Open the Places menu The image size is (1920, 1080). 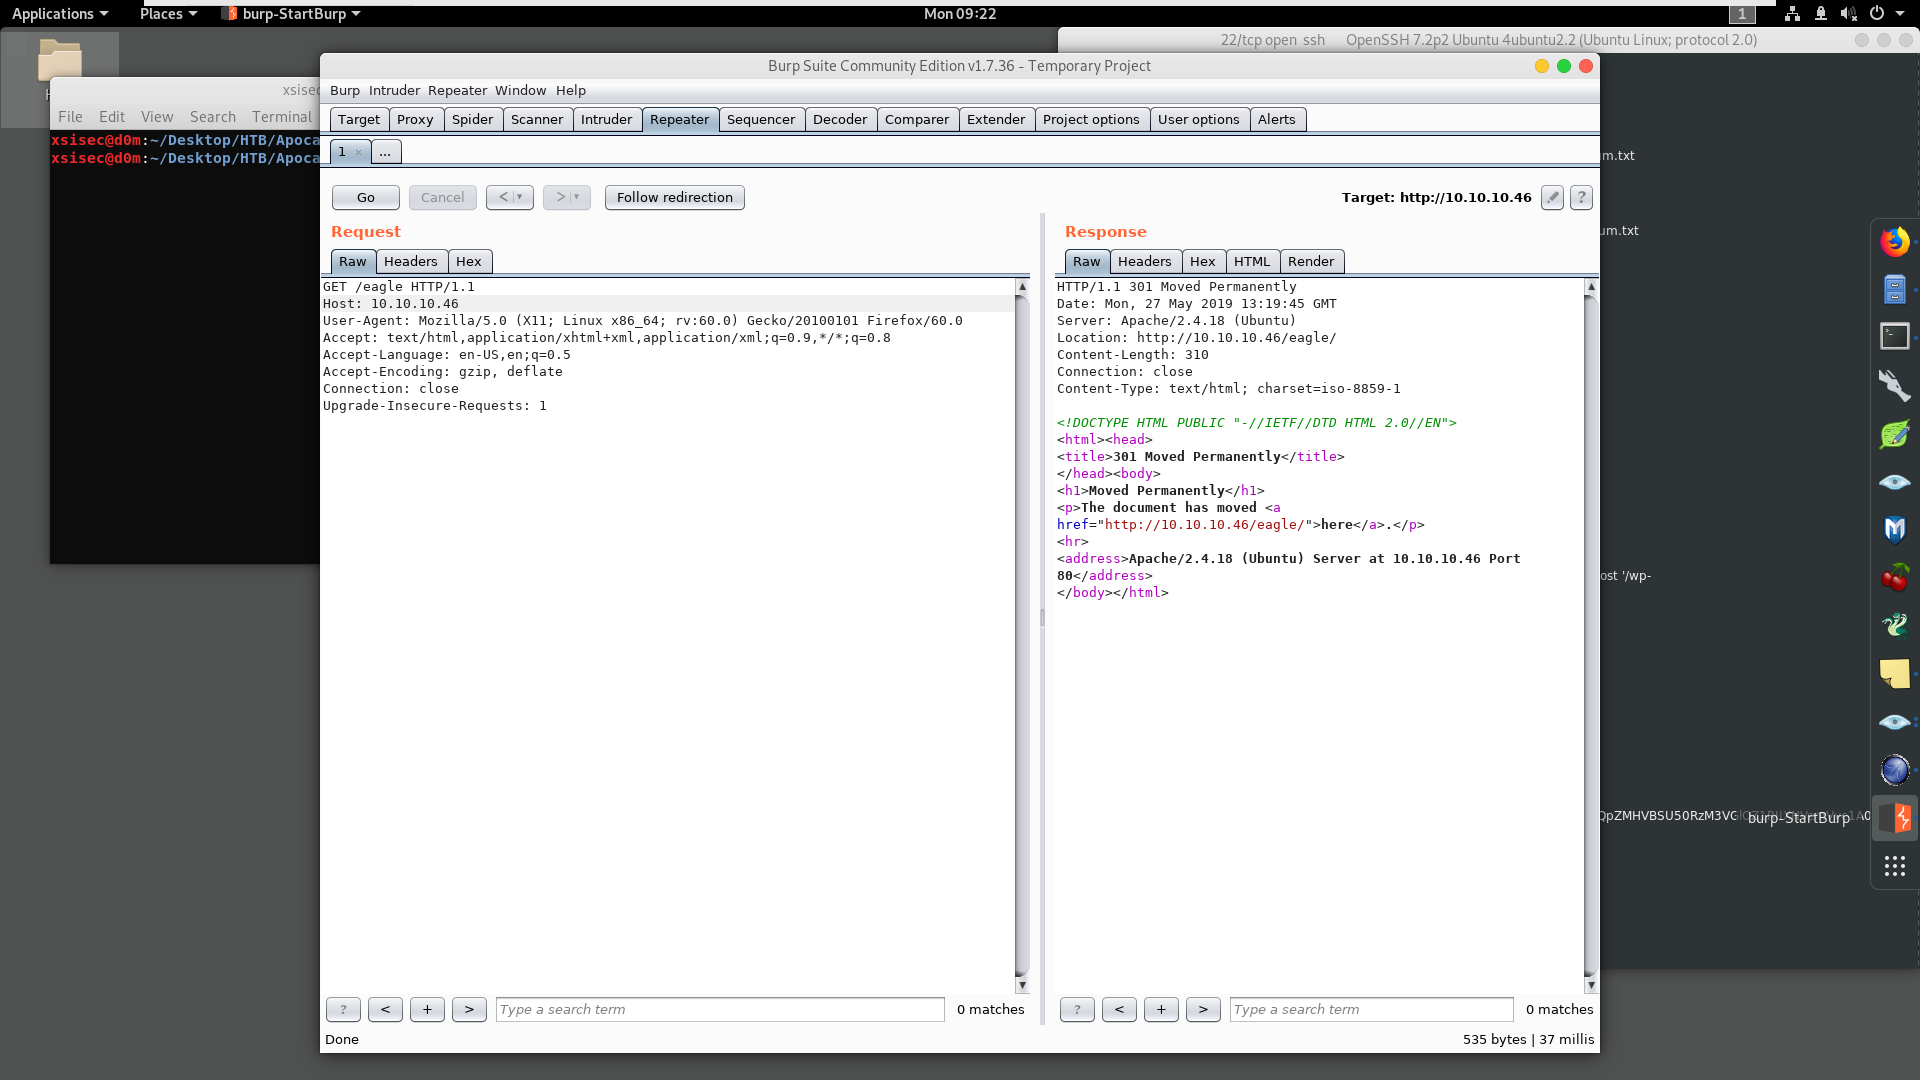(x=168, y=14)
